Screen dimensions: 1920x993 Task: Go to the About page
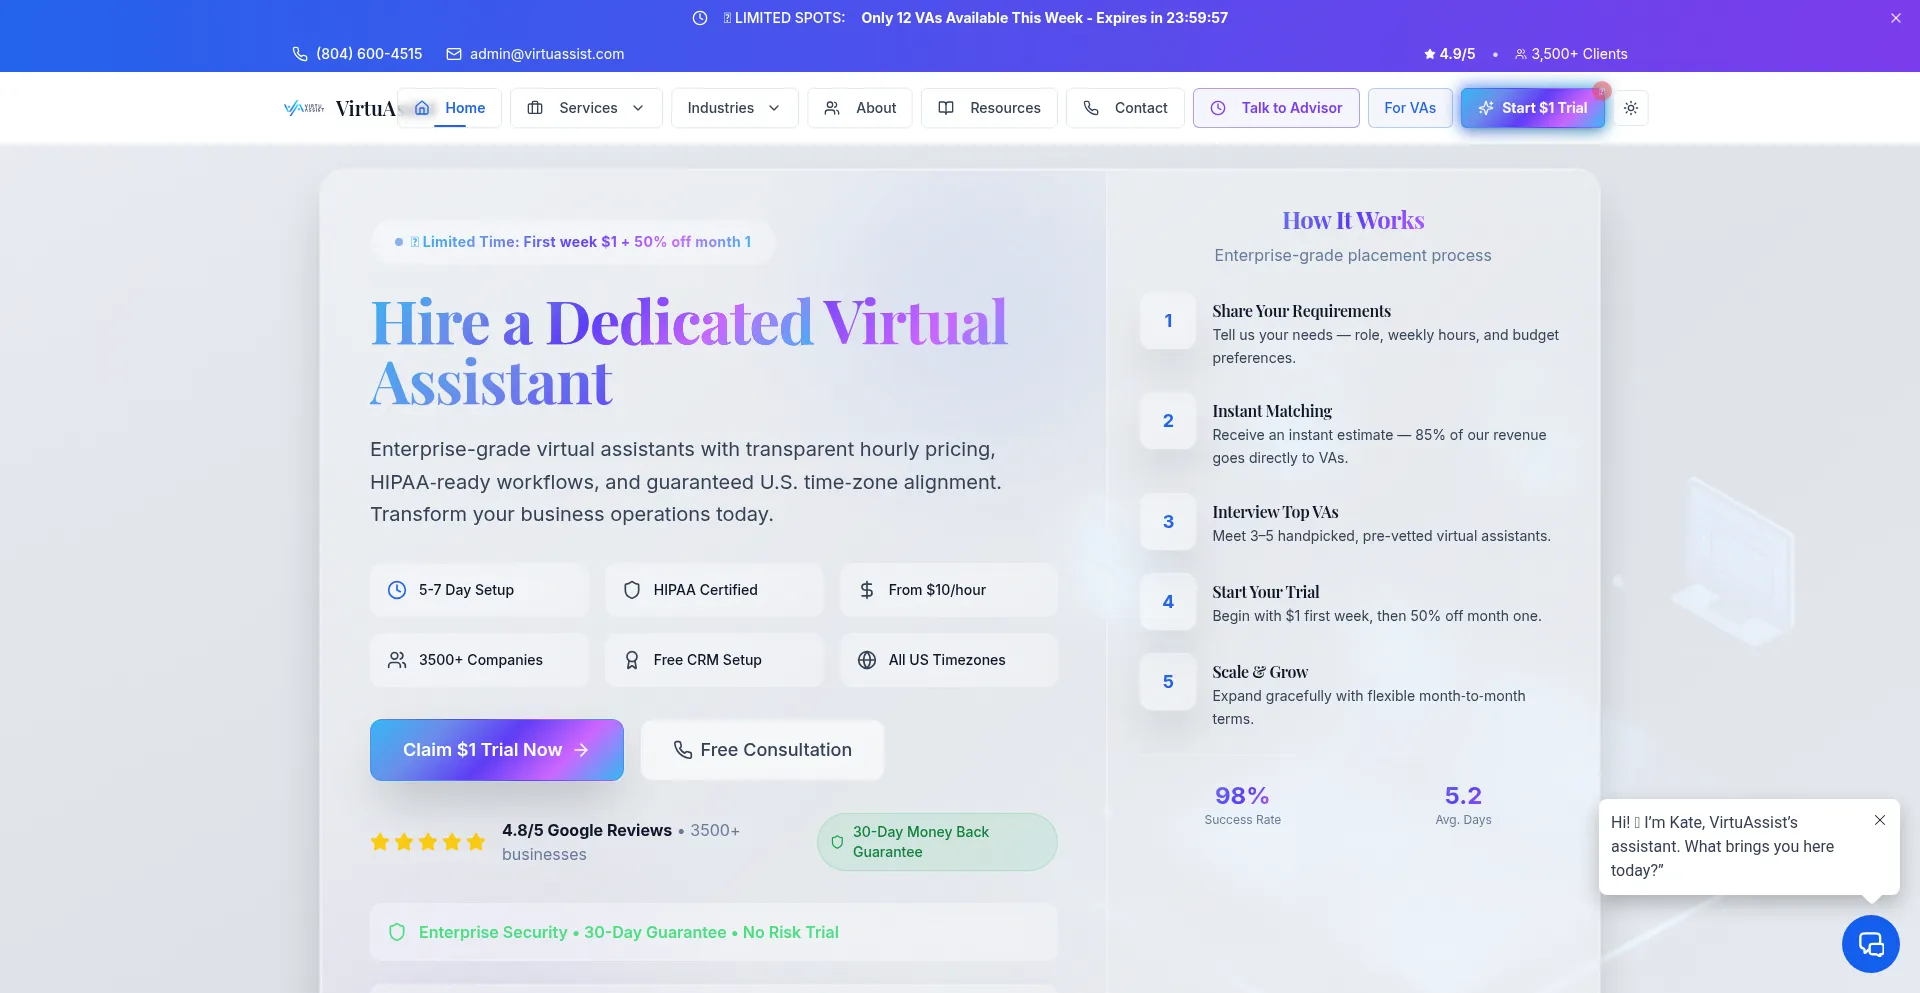[x=860, y=108]
